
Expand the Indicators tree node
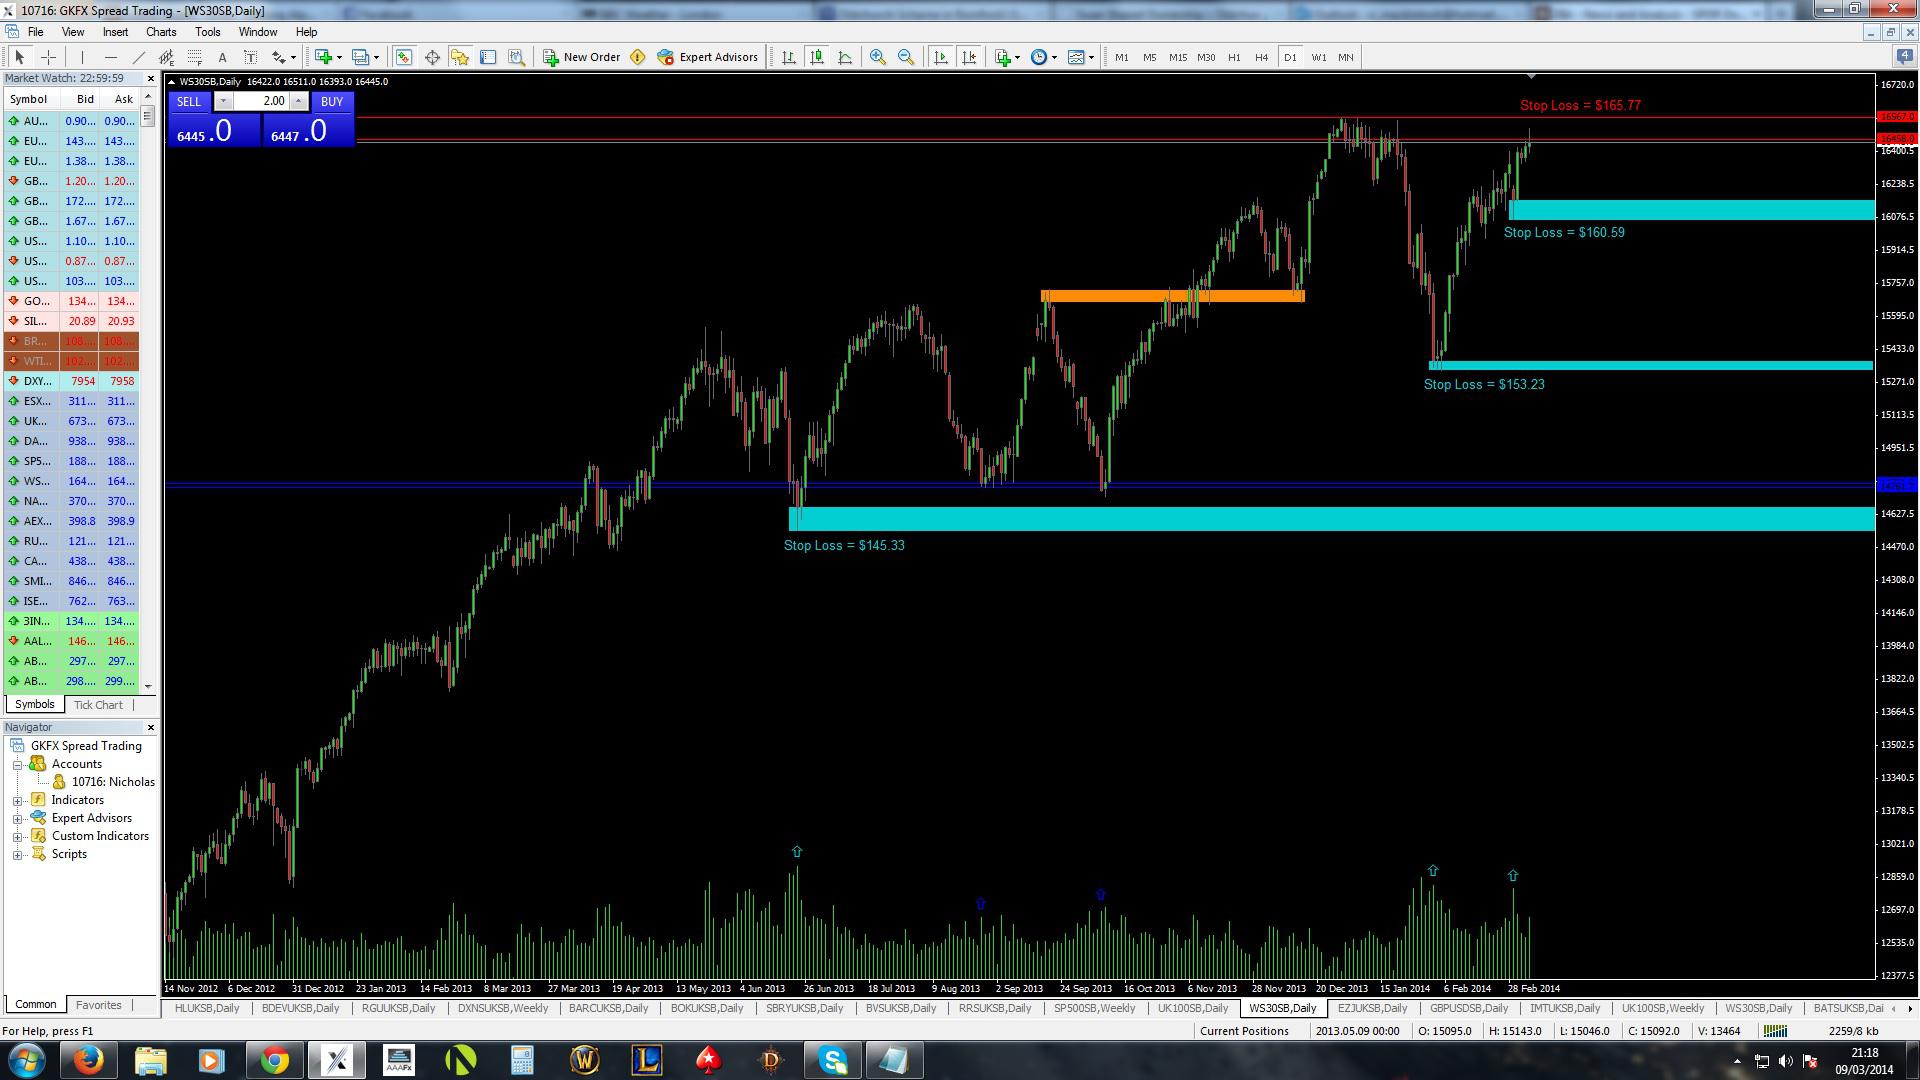pos(18,800)
